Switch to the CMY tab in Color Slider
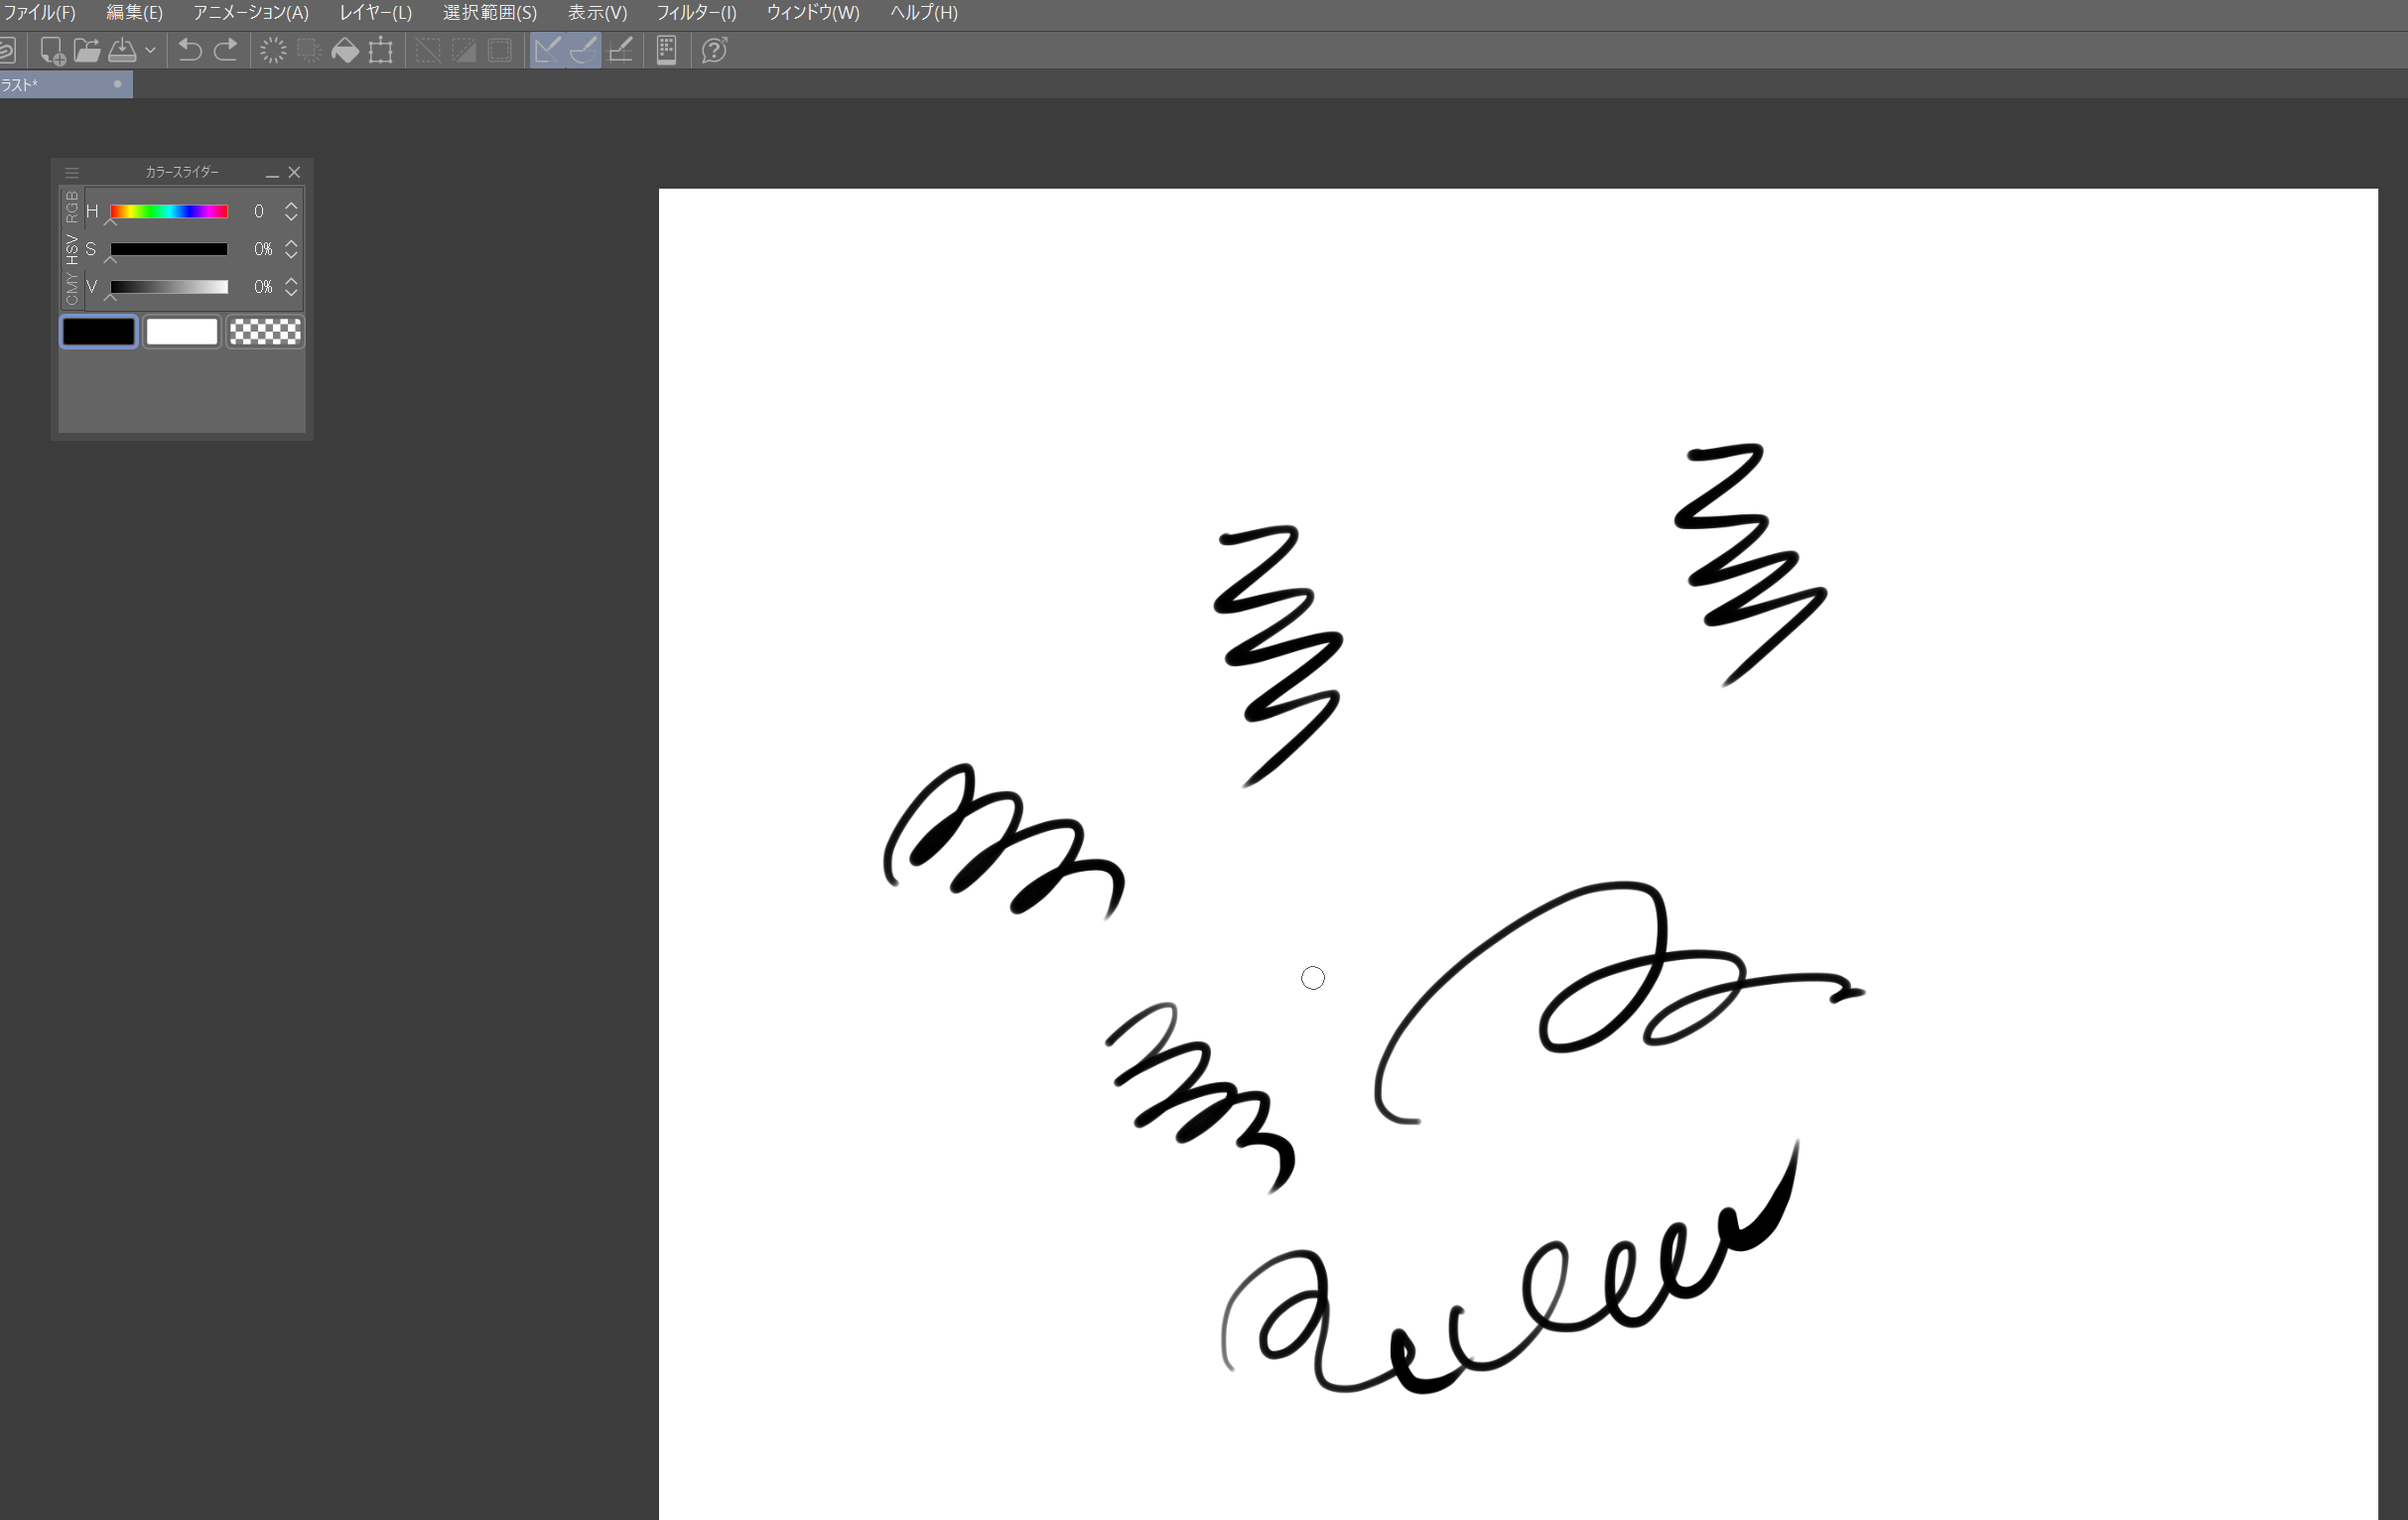 point(71,290)
